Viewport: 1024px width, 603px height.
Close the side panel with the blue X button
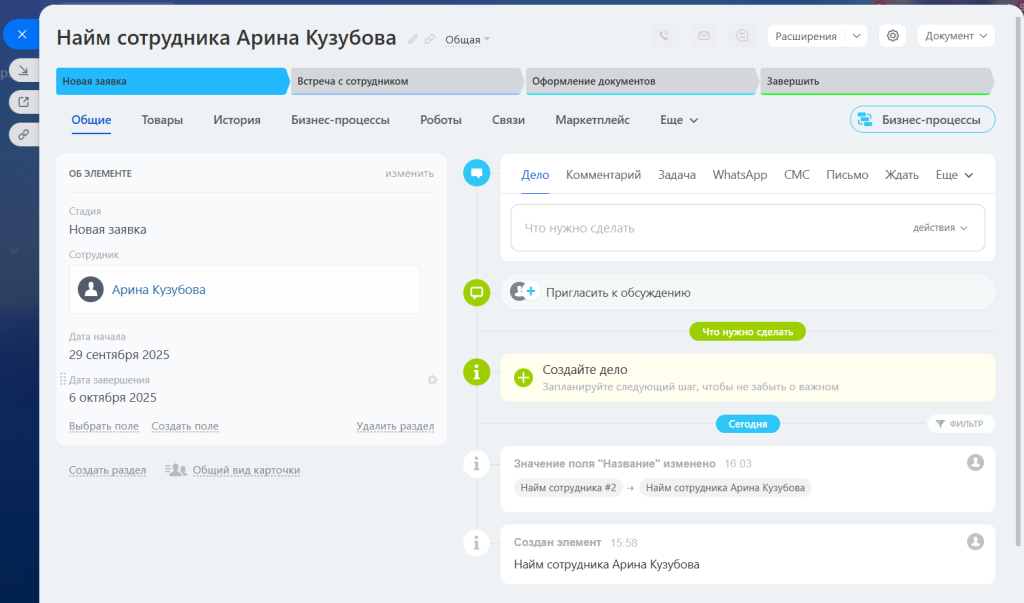click(21, 34)
